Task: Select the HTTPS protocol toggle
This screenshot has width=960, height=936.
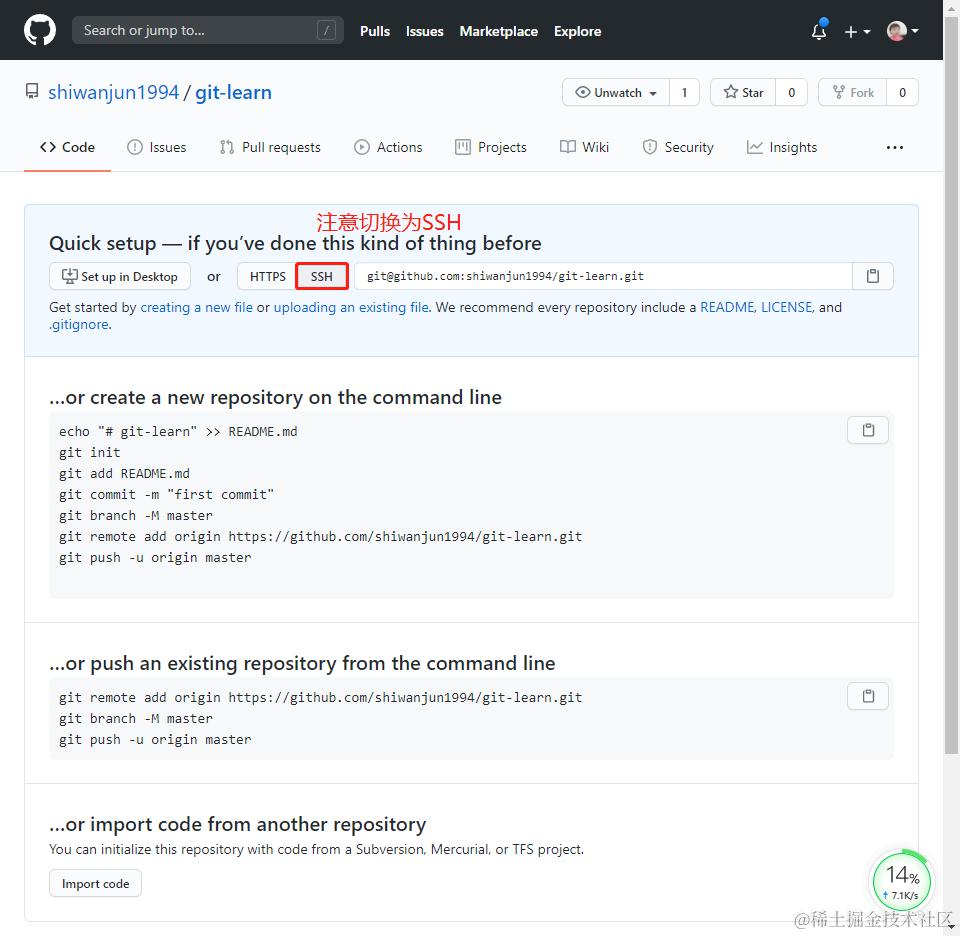Action: pyautogui.click(x=268, y=277)
